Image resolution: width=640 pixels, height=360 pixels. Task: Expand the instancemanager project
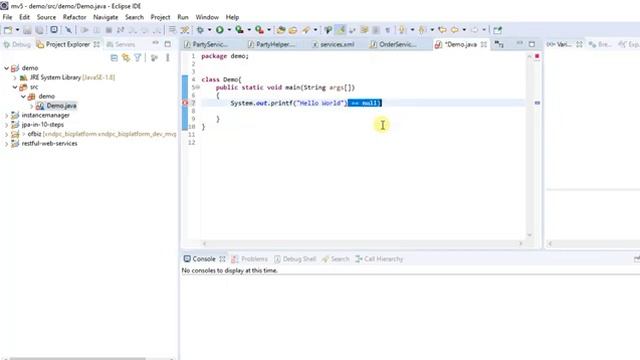(7, 115)
